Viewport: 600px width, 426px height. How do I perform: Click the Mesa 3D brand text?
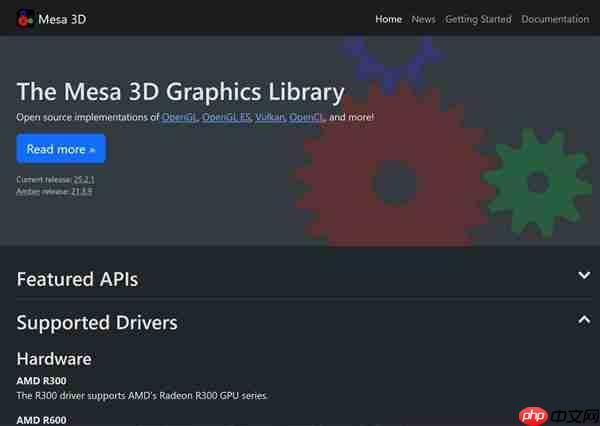62,19
